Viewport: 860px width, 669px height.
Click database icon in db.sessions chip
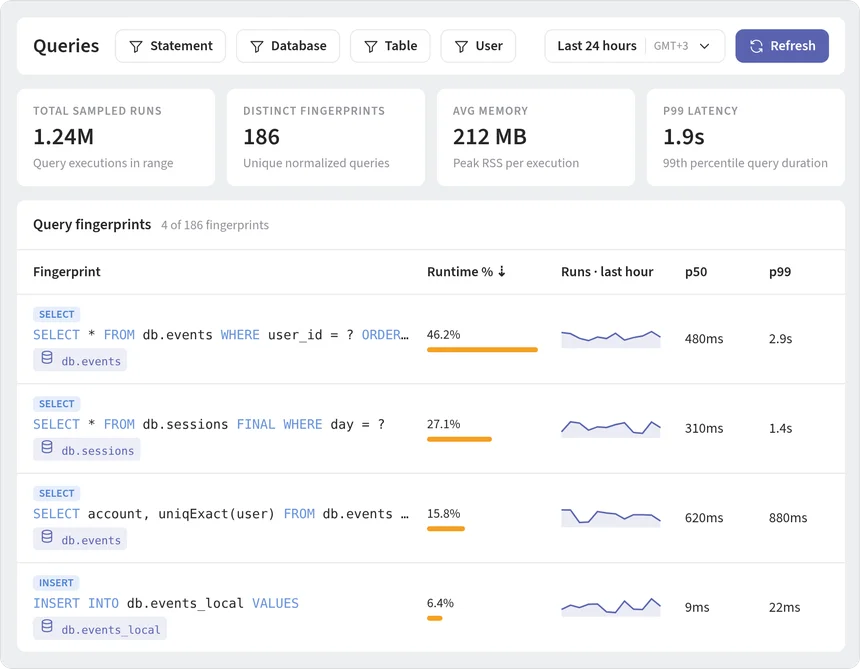pyautogui.click(x=47, y=447)
